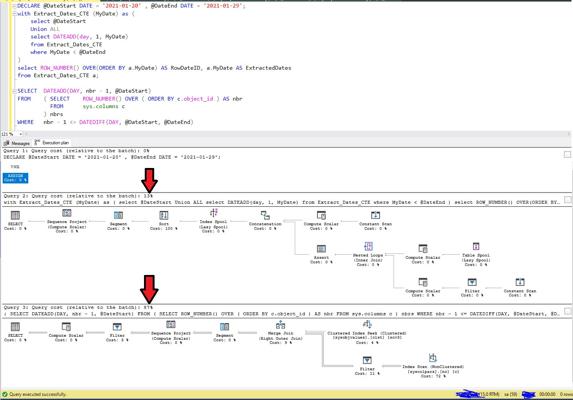Select the Constant Scan right of Concatenation's Compute Scalar
The image size is (573, 400).
[375, 221]
